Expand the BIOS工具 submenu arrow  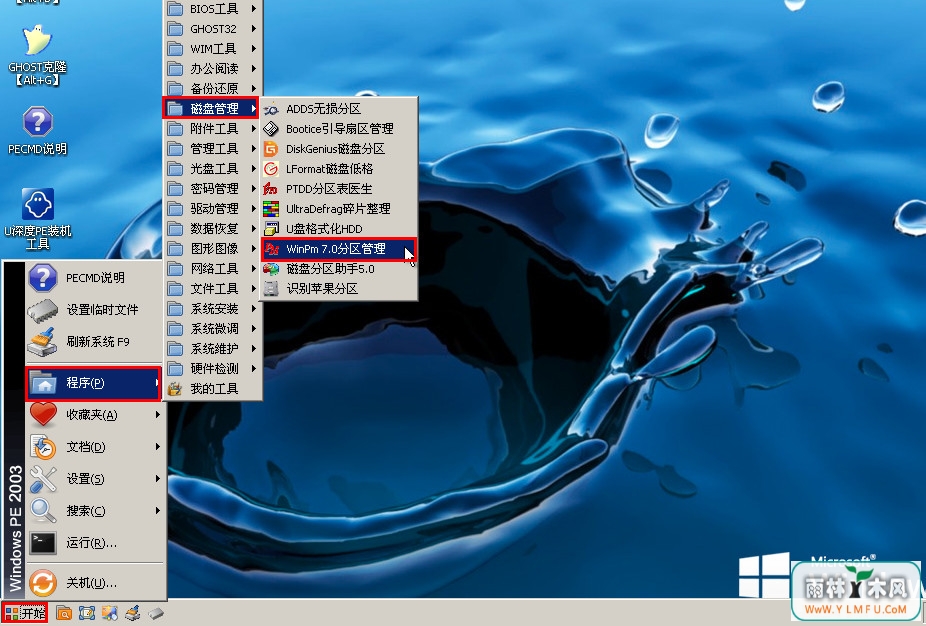pos(253,9)
